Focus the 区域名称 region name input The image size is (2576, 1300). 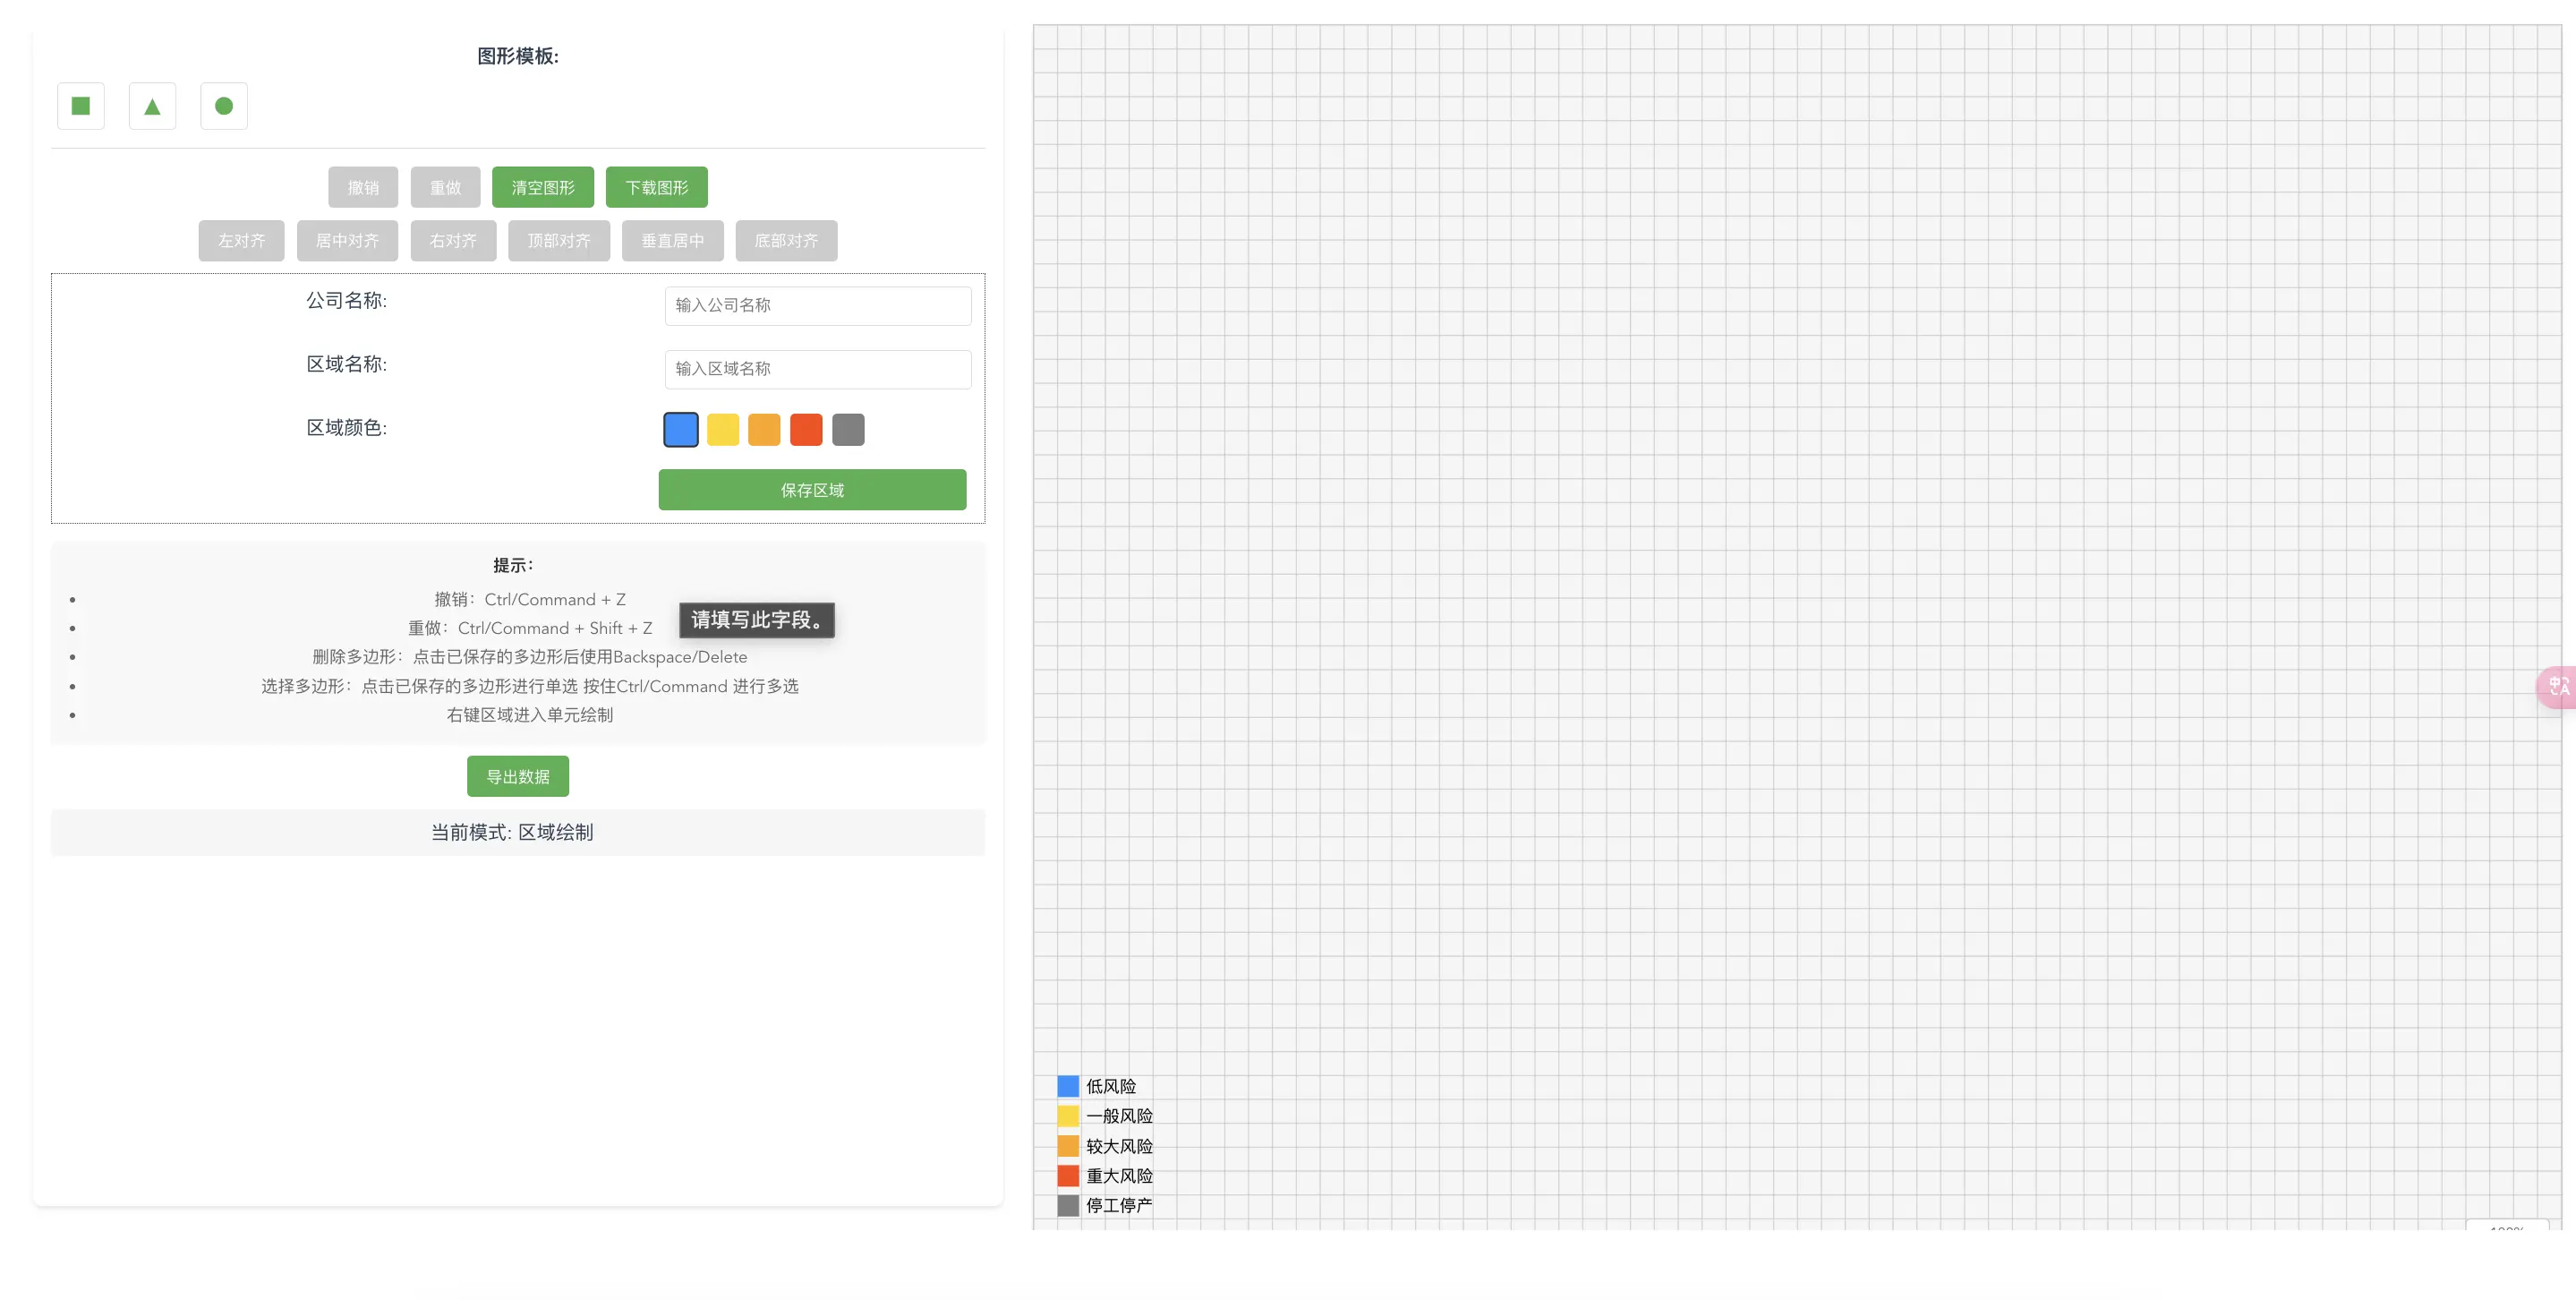click(817, 369)
